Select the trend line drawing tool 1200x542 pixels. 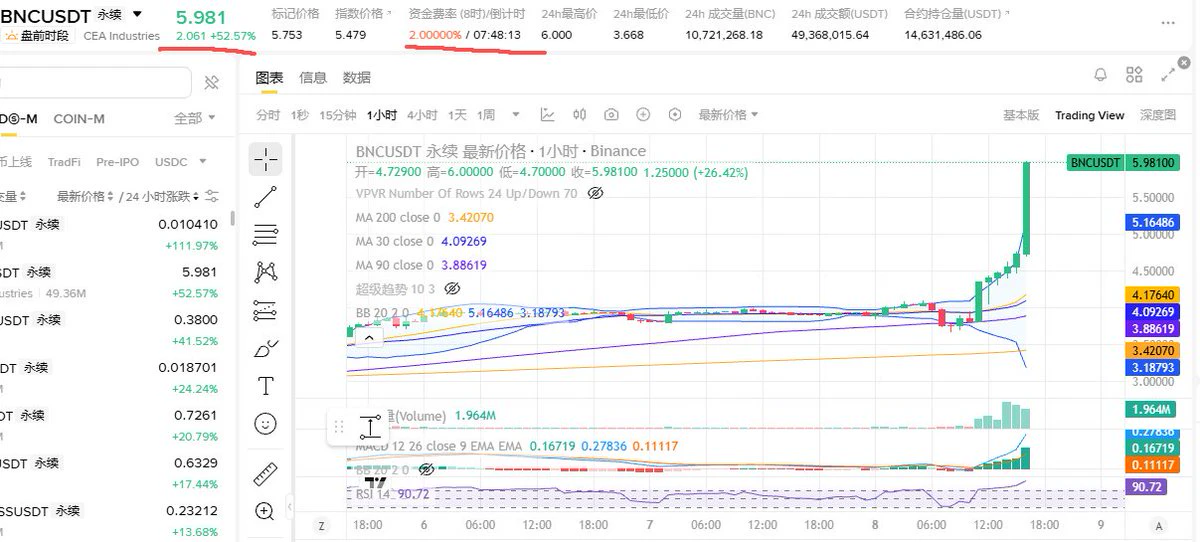[x=265, y=197]
